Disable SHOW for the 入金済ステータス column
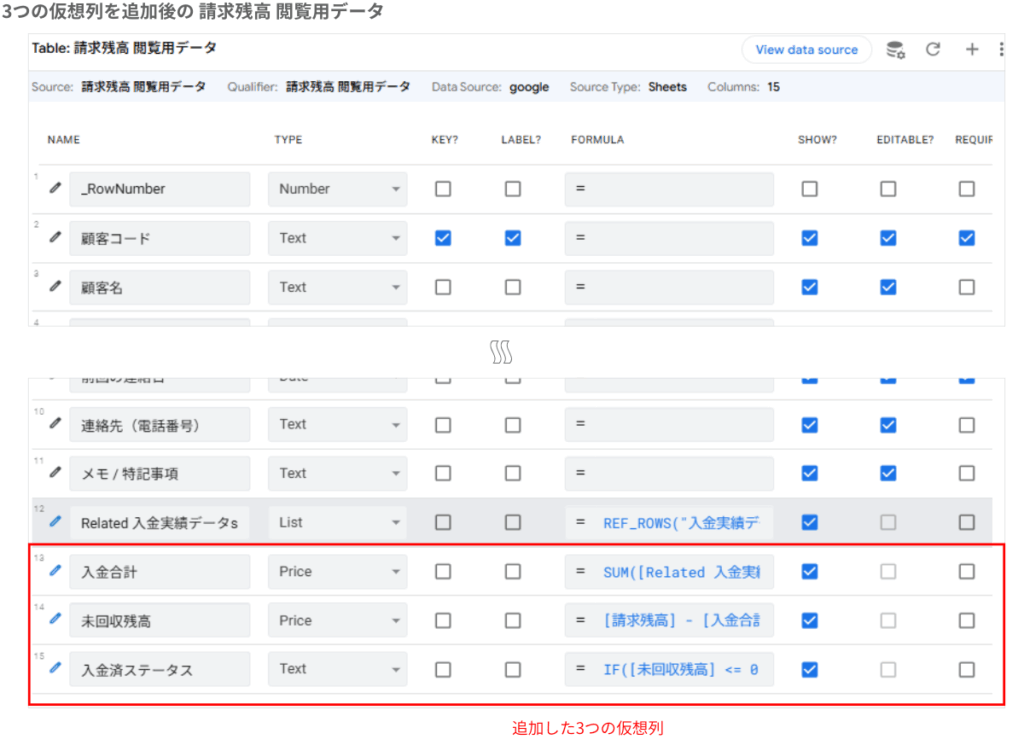Image resolution: width=1024 pixels, height=751 pixels. (809, 668)
